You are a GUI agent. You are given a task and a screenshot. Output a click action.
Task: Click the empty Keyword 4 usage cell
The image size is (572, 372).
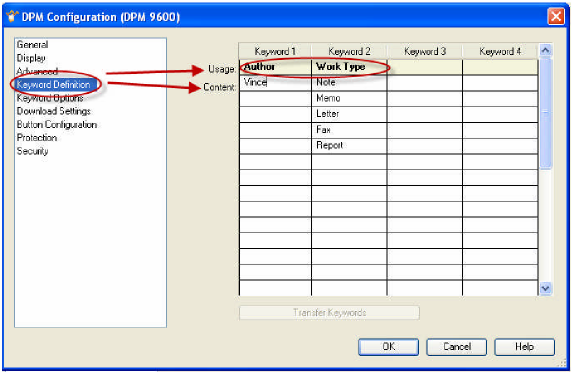tap(500, 67)
